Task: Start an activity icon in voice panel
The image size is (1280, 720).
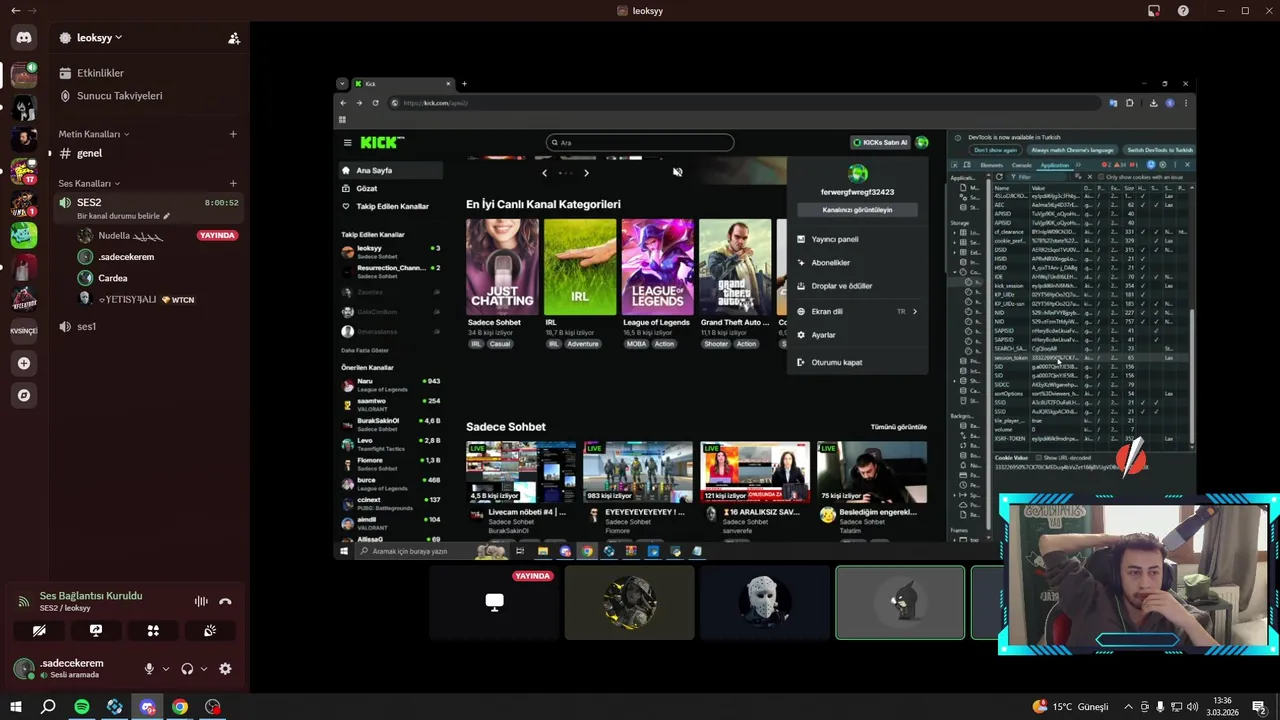Action: [x=153, y=631]
